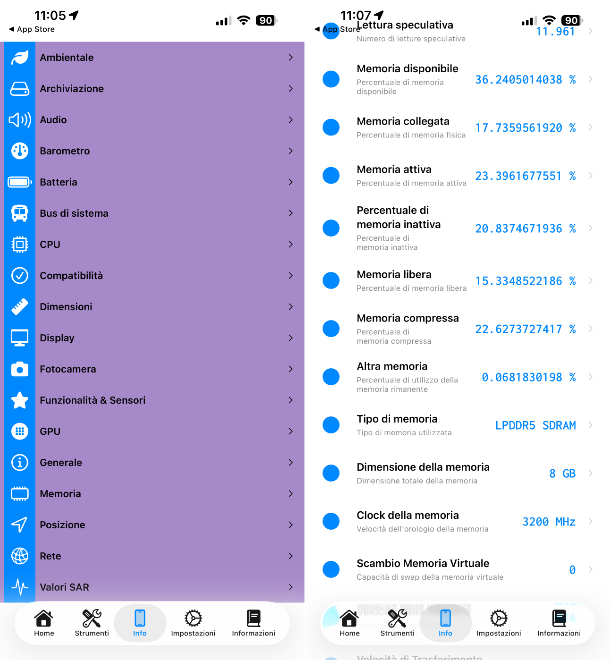Tap the blue dot beside Clock della memoria
This screenshot has width=610, height=660.
pyautogui.click(x=331, y=522)
